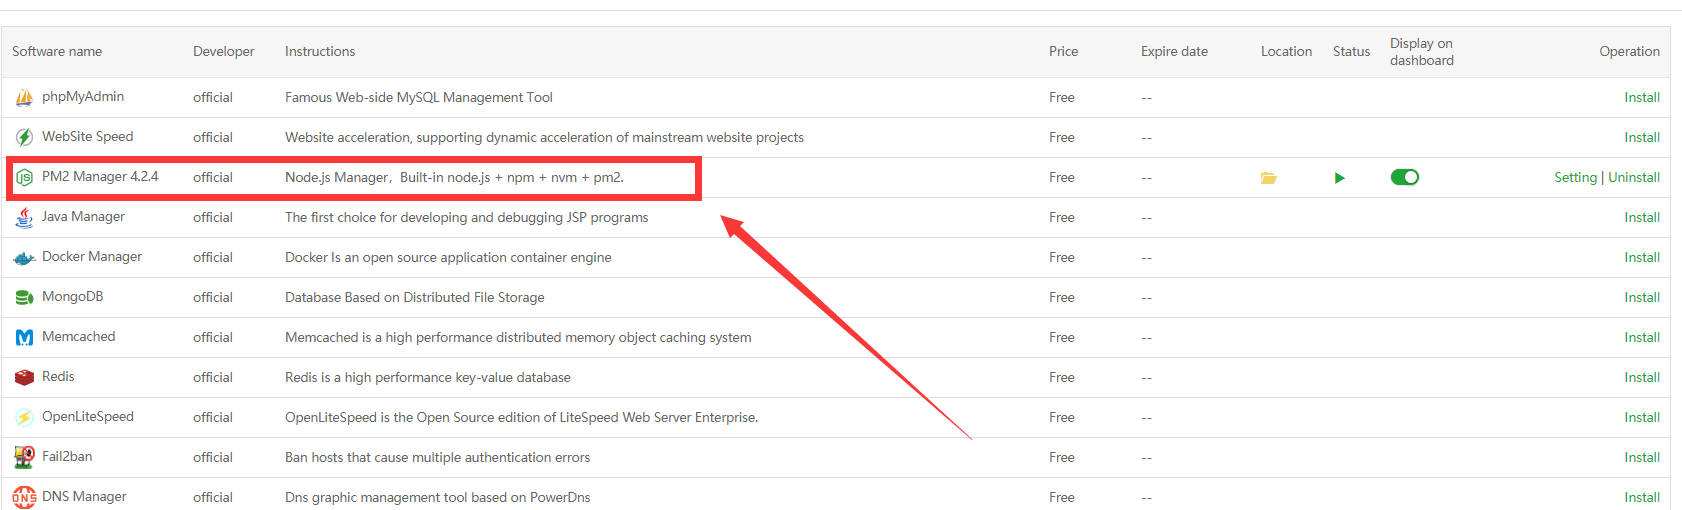Click the MongoDB green database icon
The image size is (1682, 510).
point(24,297)
